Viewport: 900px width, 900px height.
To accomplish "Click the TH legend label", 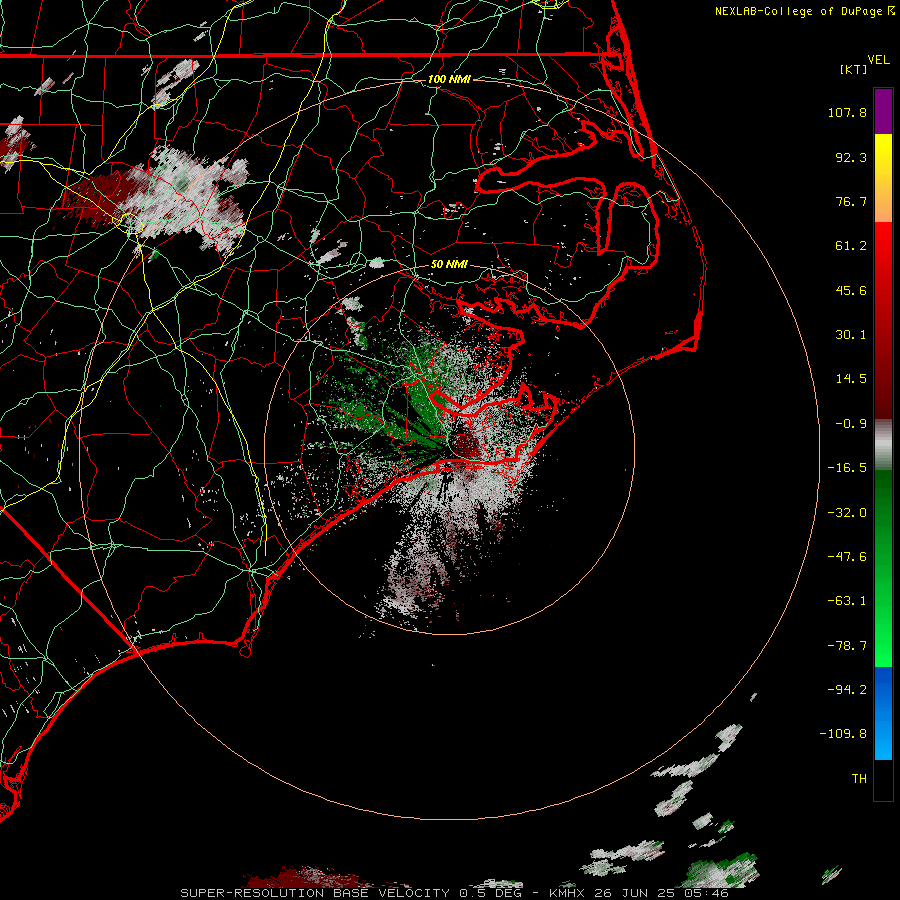I will coord(859,779).
